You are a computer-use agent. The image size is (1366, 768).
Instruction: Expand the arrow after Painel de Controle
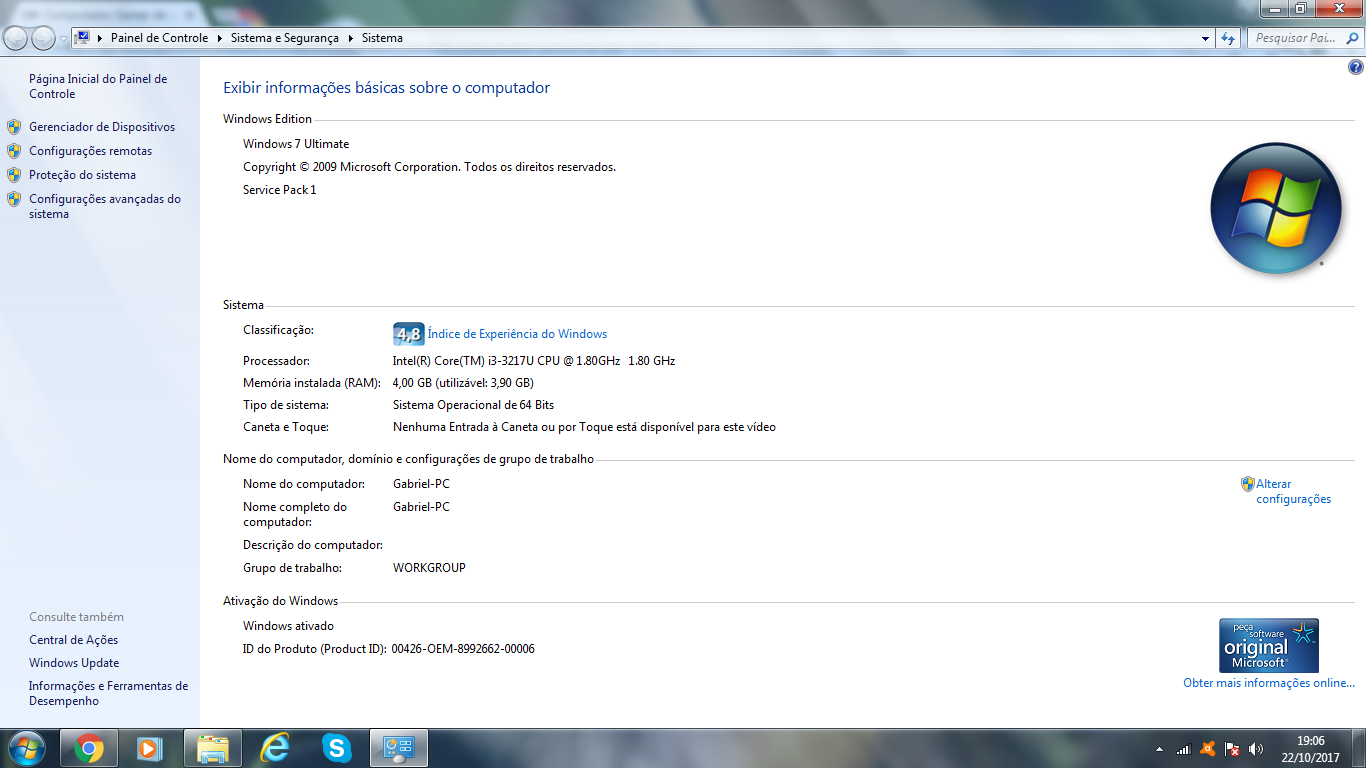tap(218, 38)
